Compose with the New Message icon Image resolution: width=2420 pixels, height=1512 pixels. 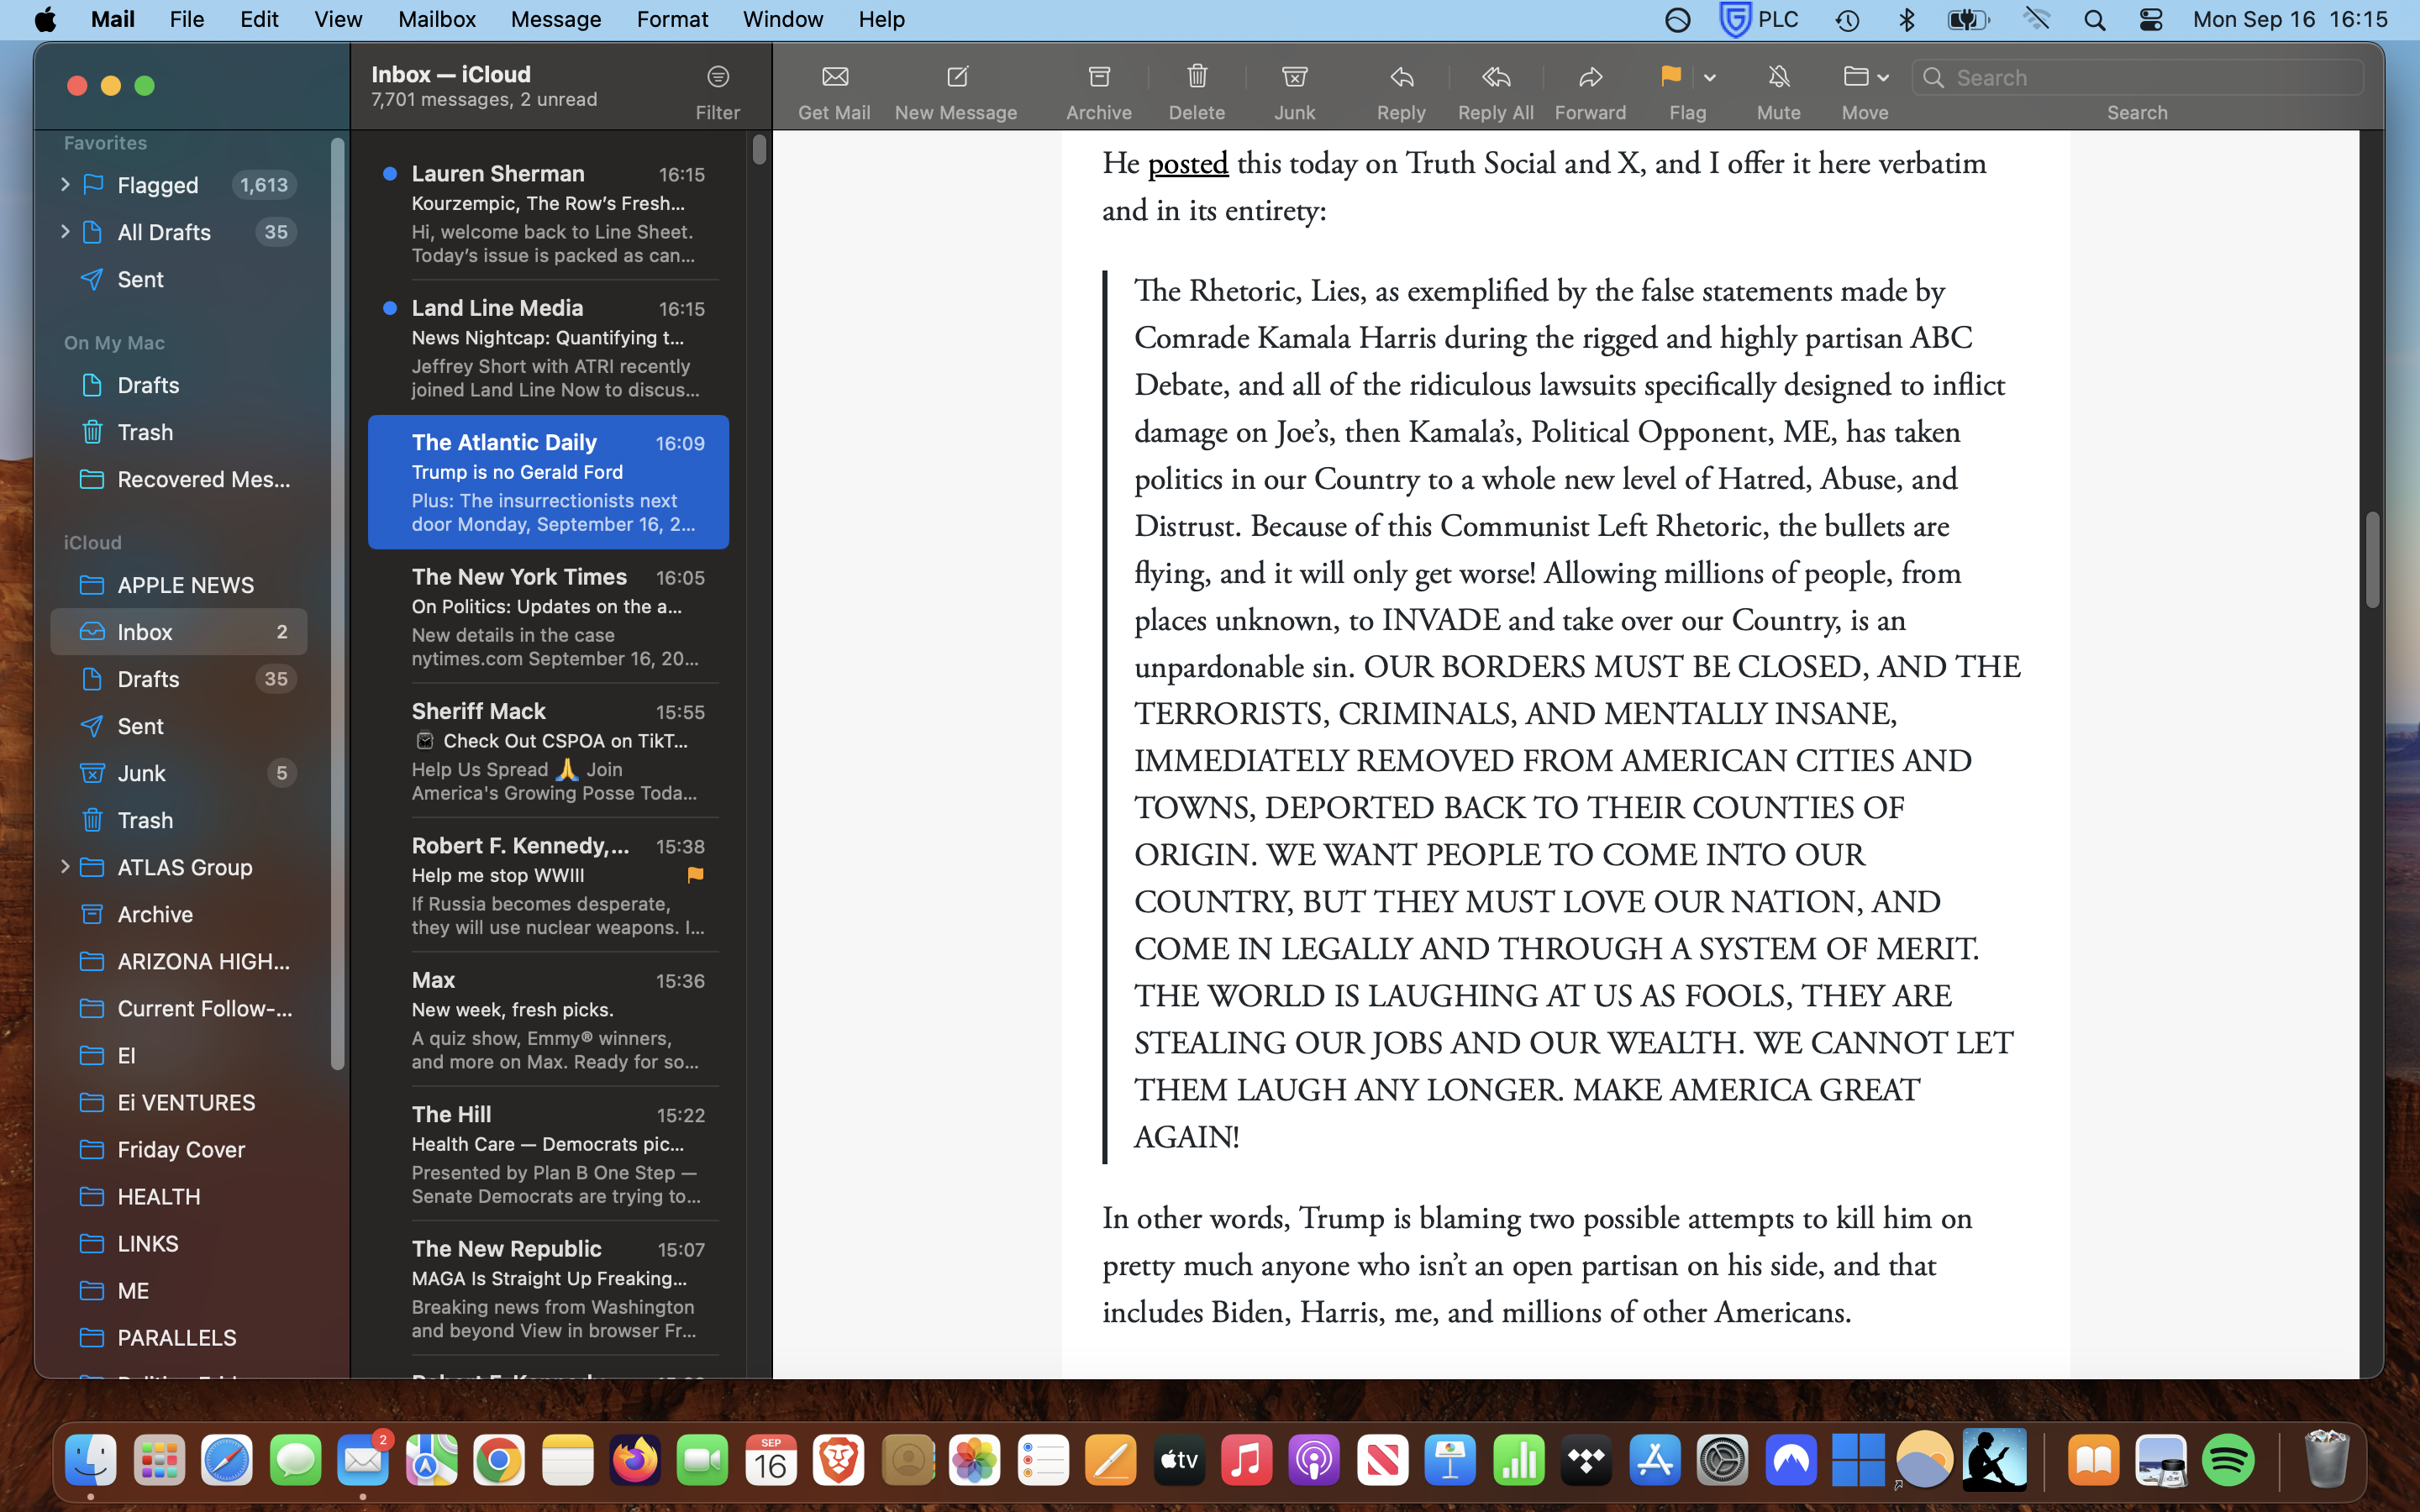point(956,77)
